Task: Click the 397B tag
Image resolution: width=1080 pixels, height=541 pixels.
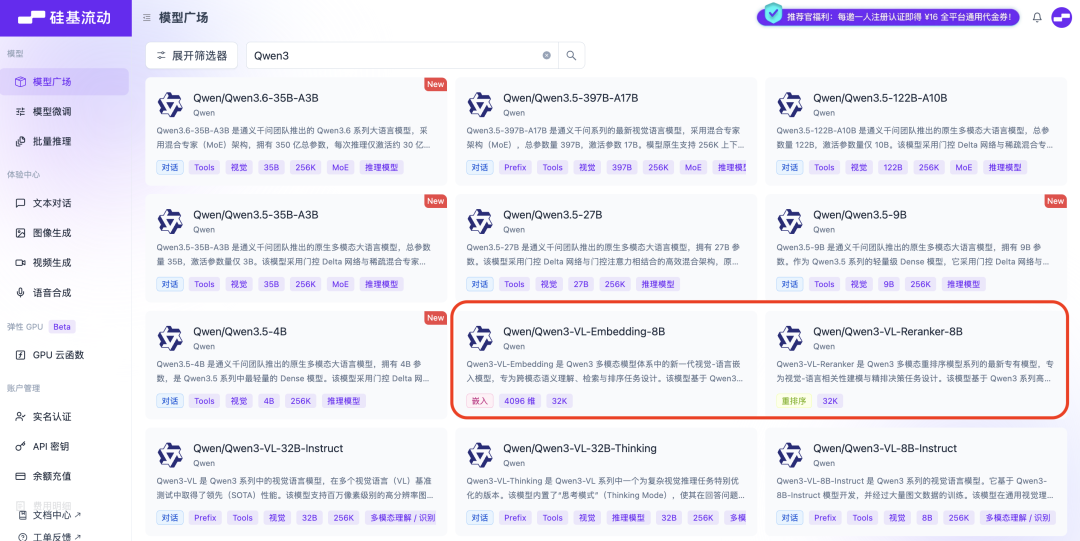Action: click(622, 167)
